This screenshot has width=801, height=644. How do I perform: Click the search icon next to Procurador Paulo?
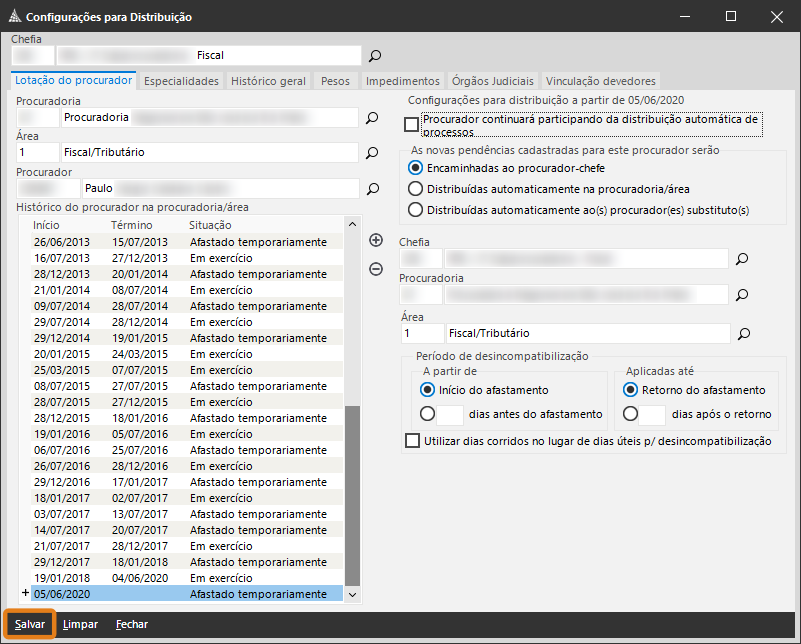[371, 188]
